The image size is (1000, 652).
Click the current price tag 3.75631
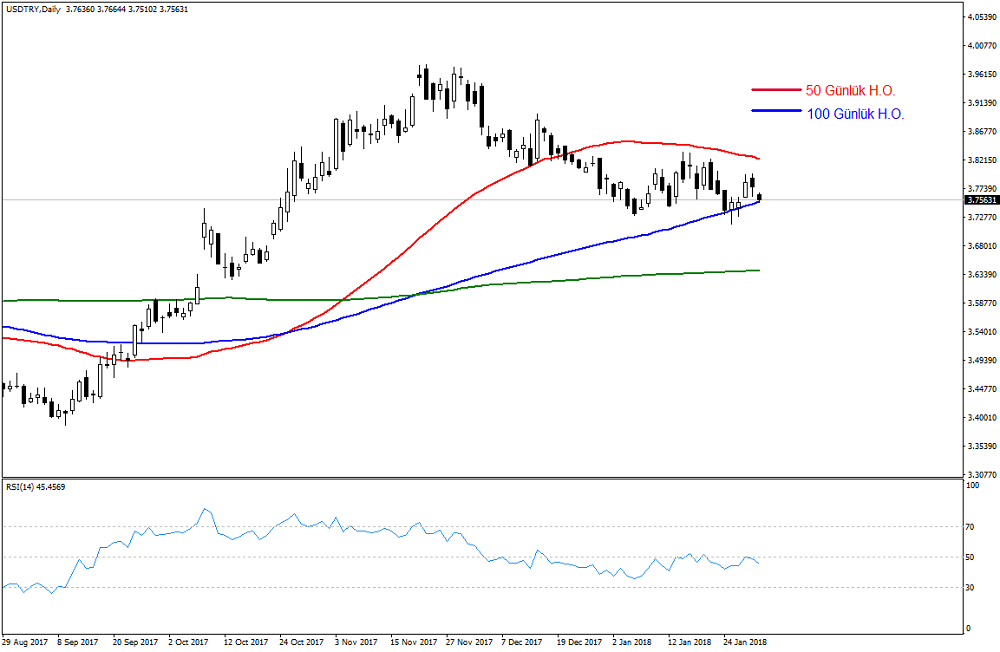(980, 200)
